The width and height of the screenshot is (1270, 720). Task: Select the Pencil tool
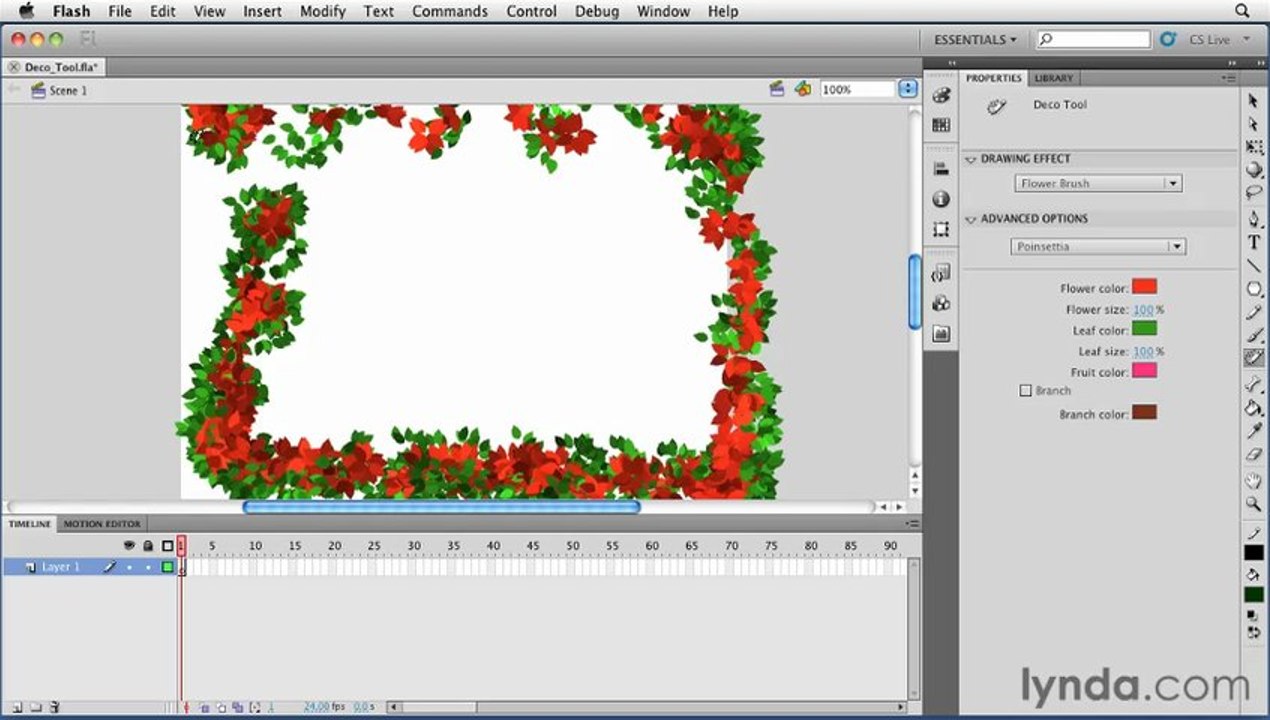pyautogui.click(x=1253, y=312)
